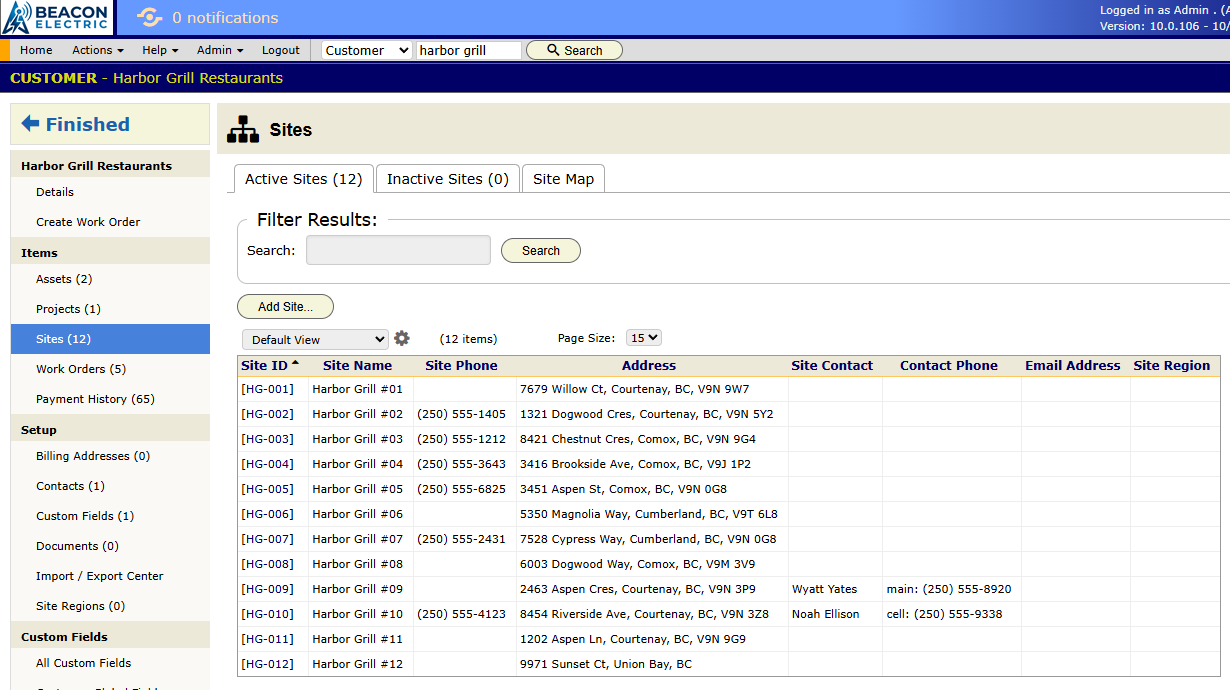This screenshot has height=690, width=1230.
Task: Click the harbor grill search input field
Action: coord(469,50)
